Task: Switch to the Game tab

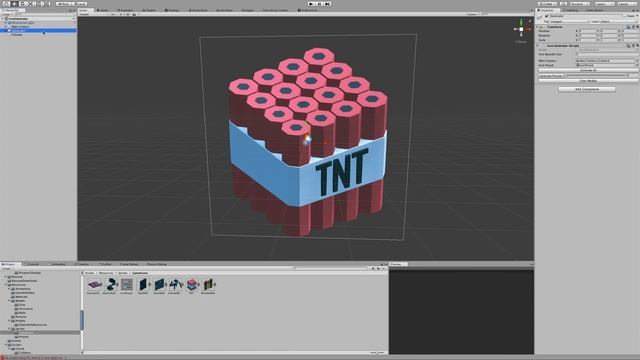Action: pos(103,10)
